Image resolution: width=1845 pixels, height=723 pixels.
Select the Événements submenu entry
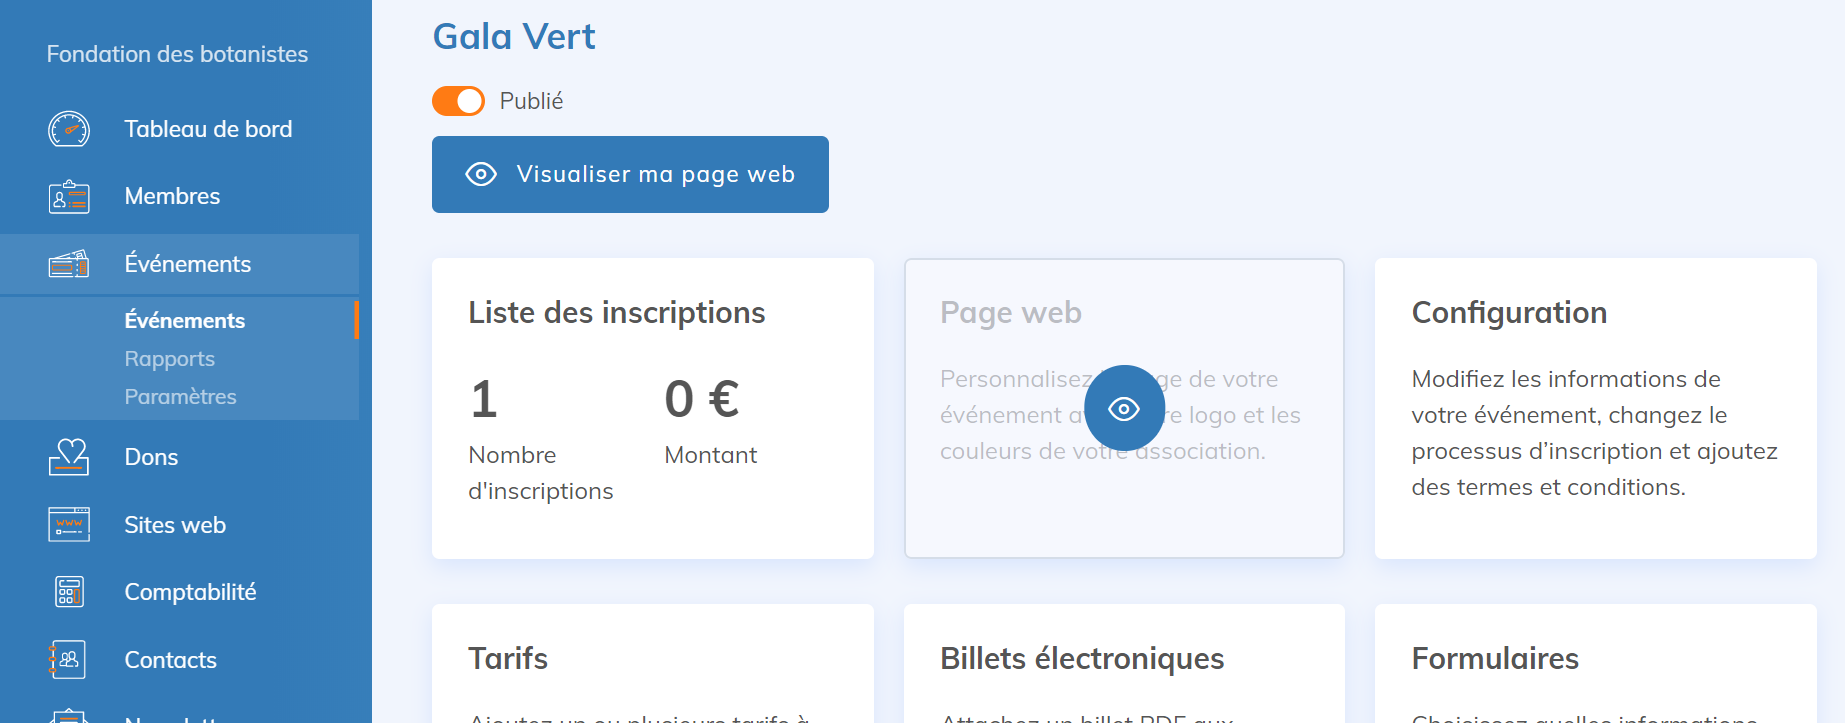pos(184,321)
